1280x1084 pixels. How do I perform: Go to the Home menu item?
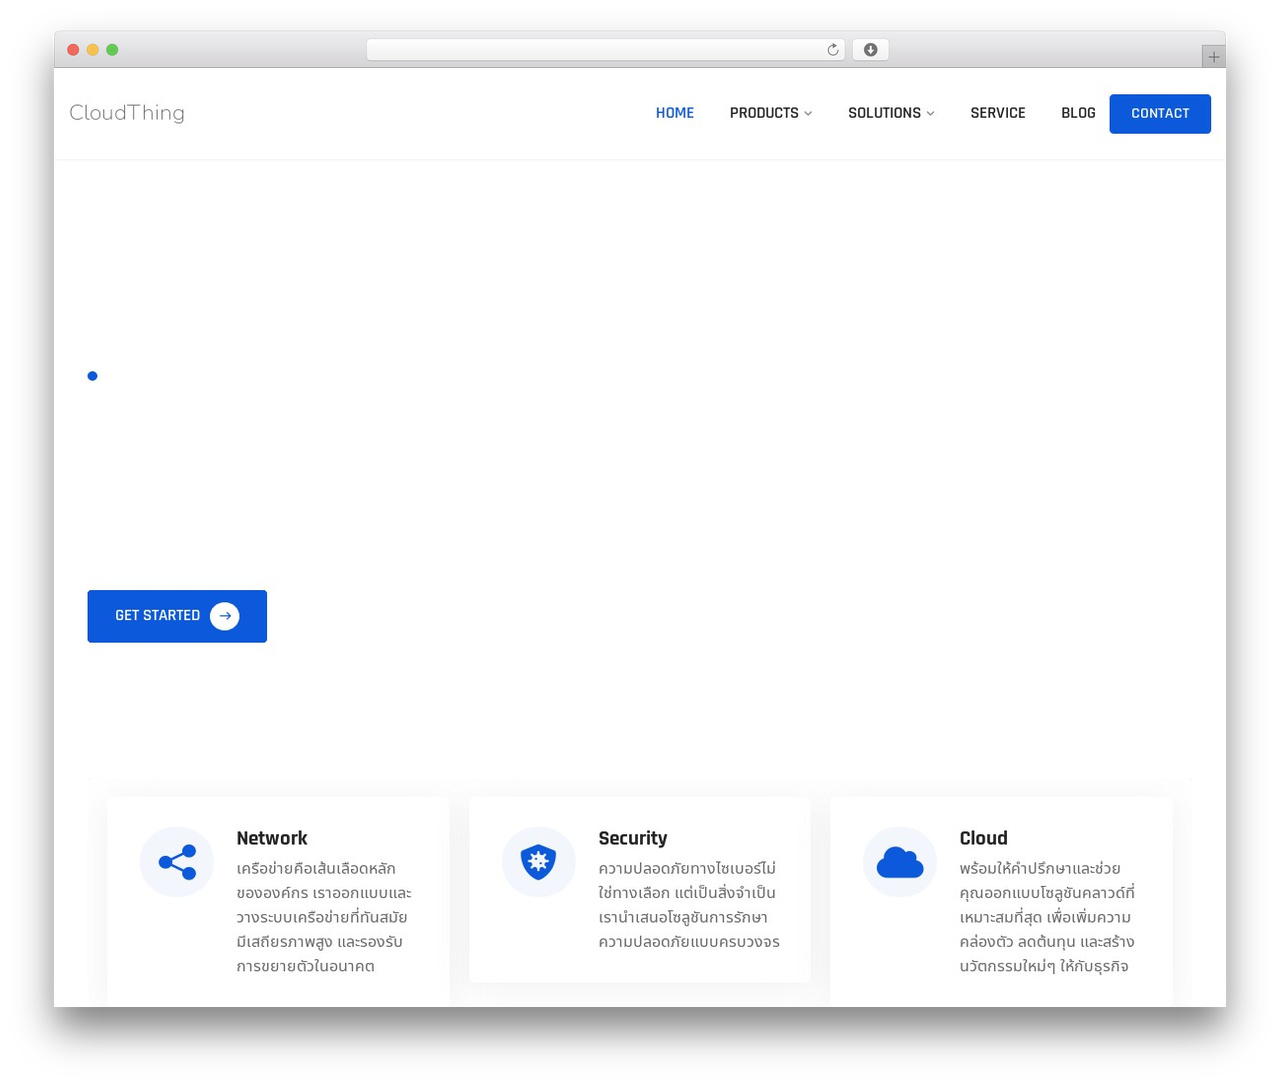[x=675, y=113]
